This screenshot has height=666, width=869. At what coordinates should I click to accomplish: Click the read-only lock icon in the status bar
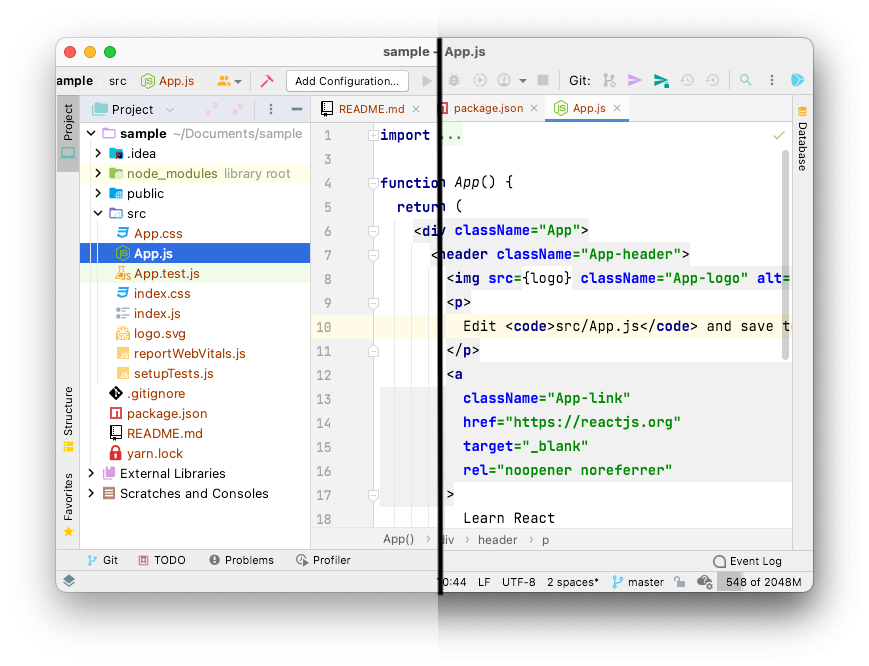click(679, 582)
